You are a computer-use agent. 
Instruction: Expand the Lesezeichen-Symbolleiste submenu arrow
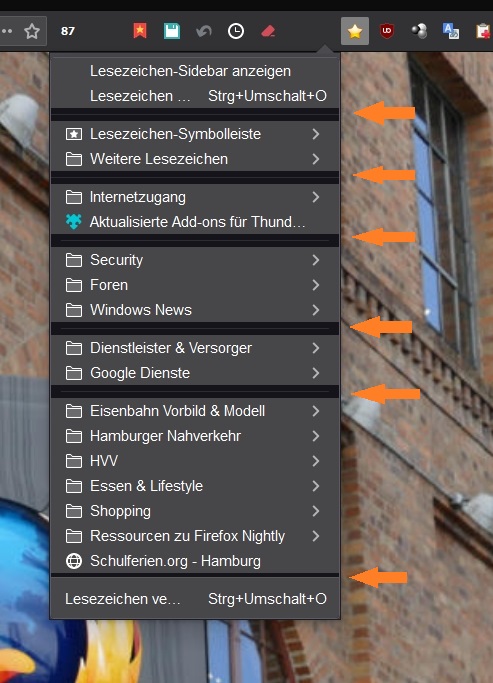pos(316,134)
